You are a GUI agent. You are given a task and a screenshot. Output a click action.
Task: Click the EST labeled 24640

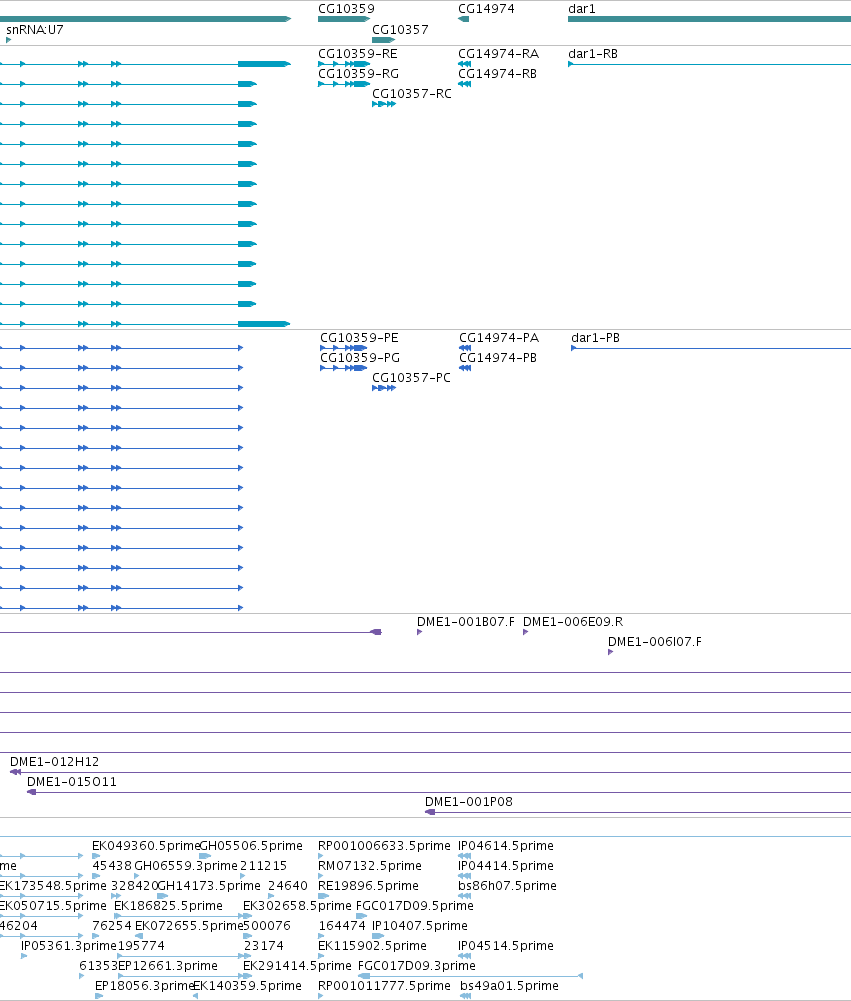[x=288, y=886]
